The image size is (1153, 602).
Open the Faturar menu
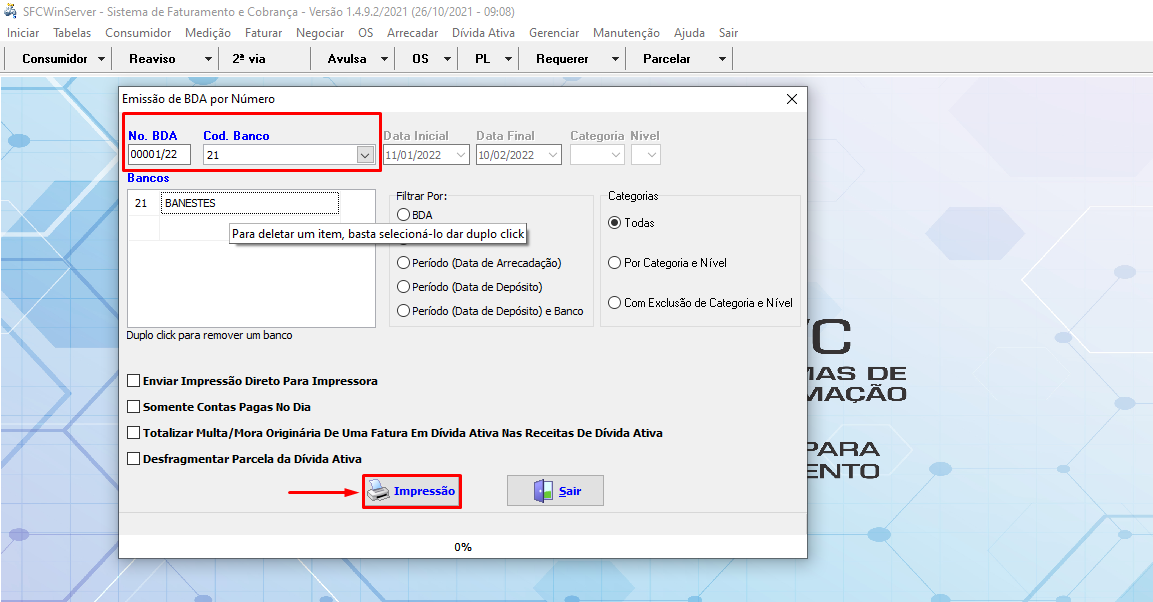[263, 33]
